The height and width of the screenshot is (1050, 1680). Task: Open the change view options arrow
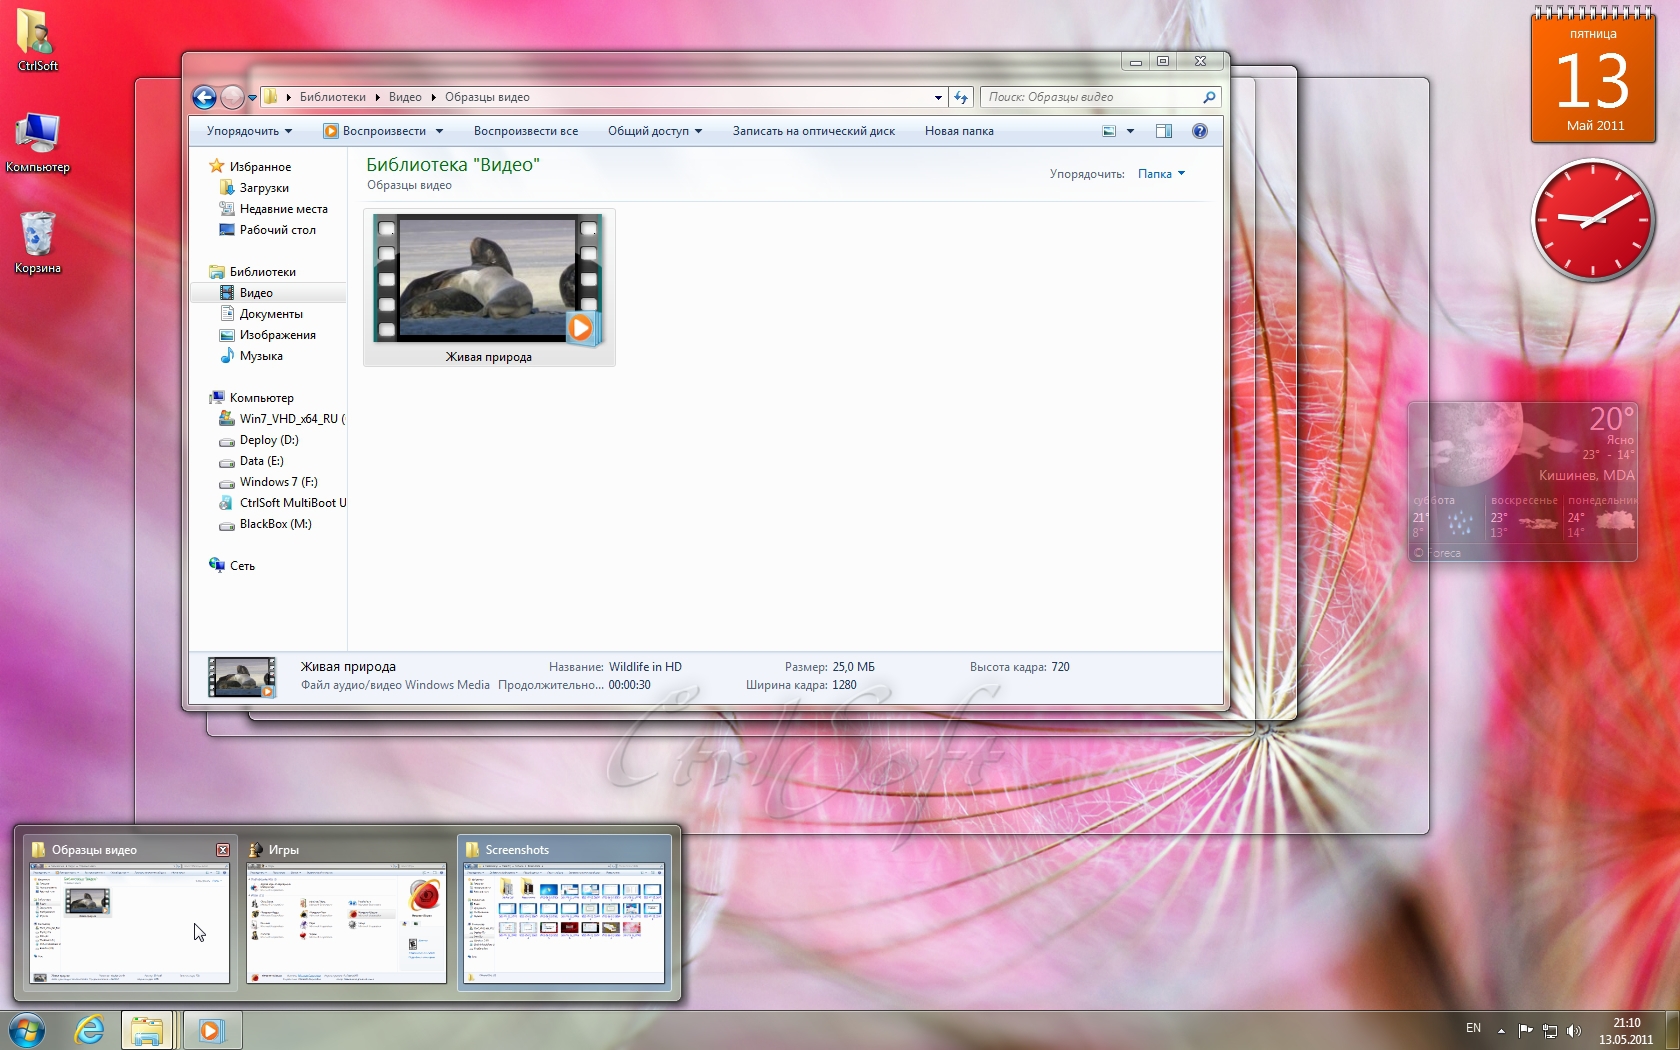pyautogui.click(x=1131, y=131)
